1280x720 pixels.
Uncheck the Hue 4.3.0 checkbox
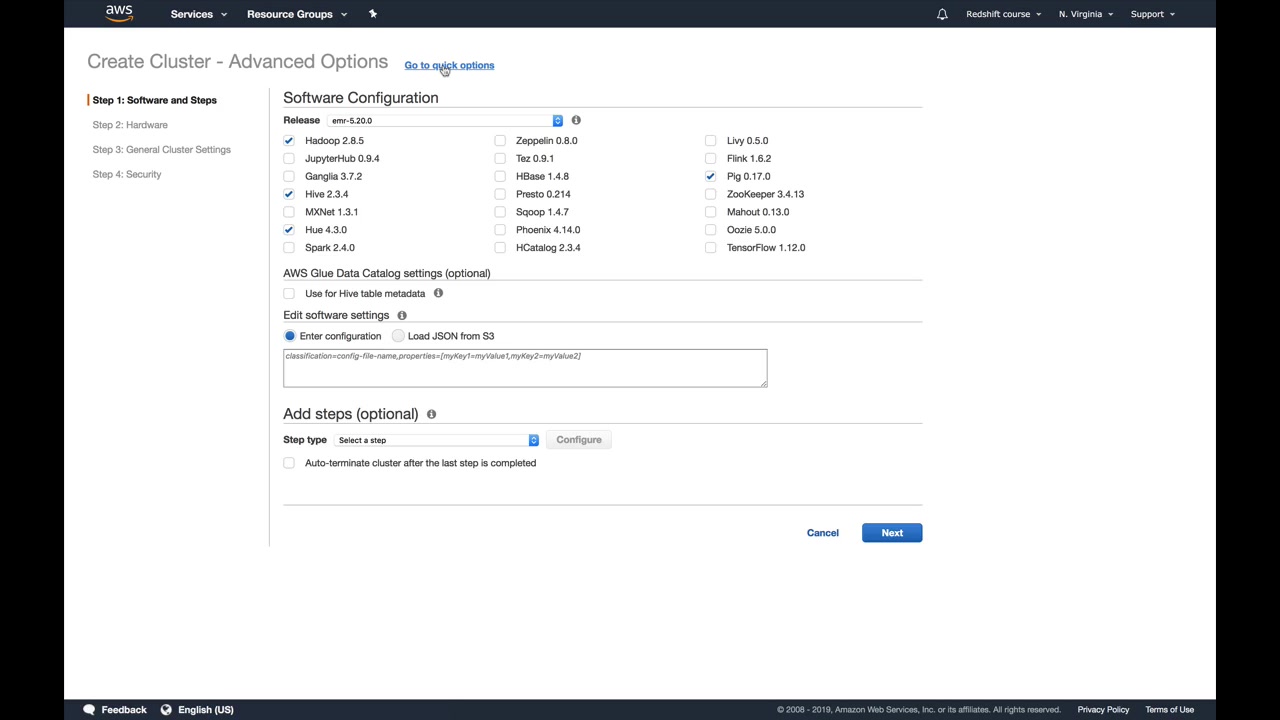coord(289,230)
